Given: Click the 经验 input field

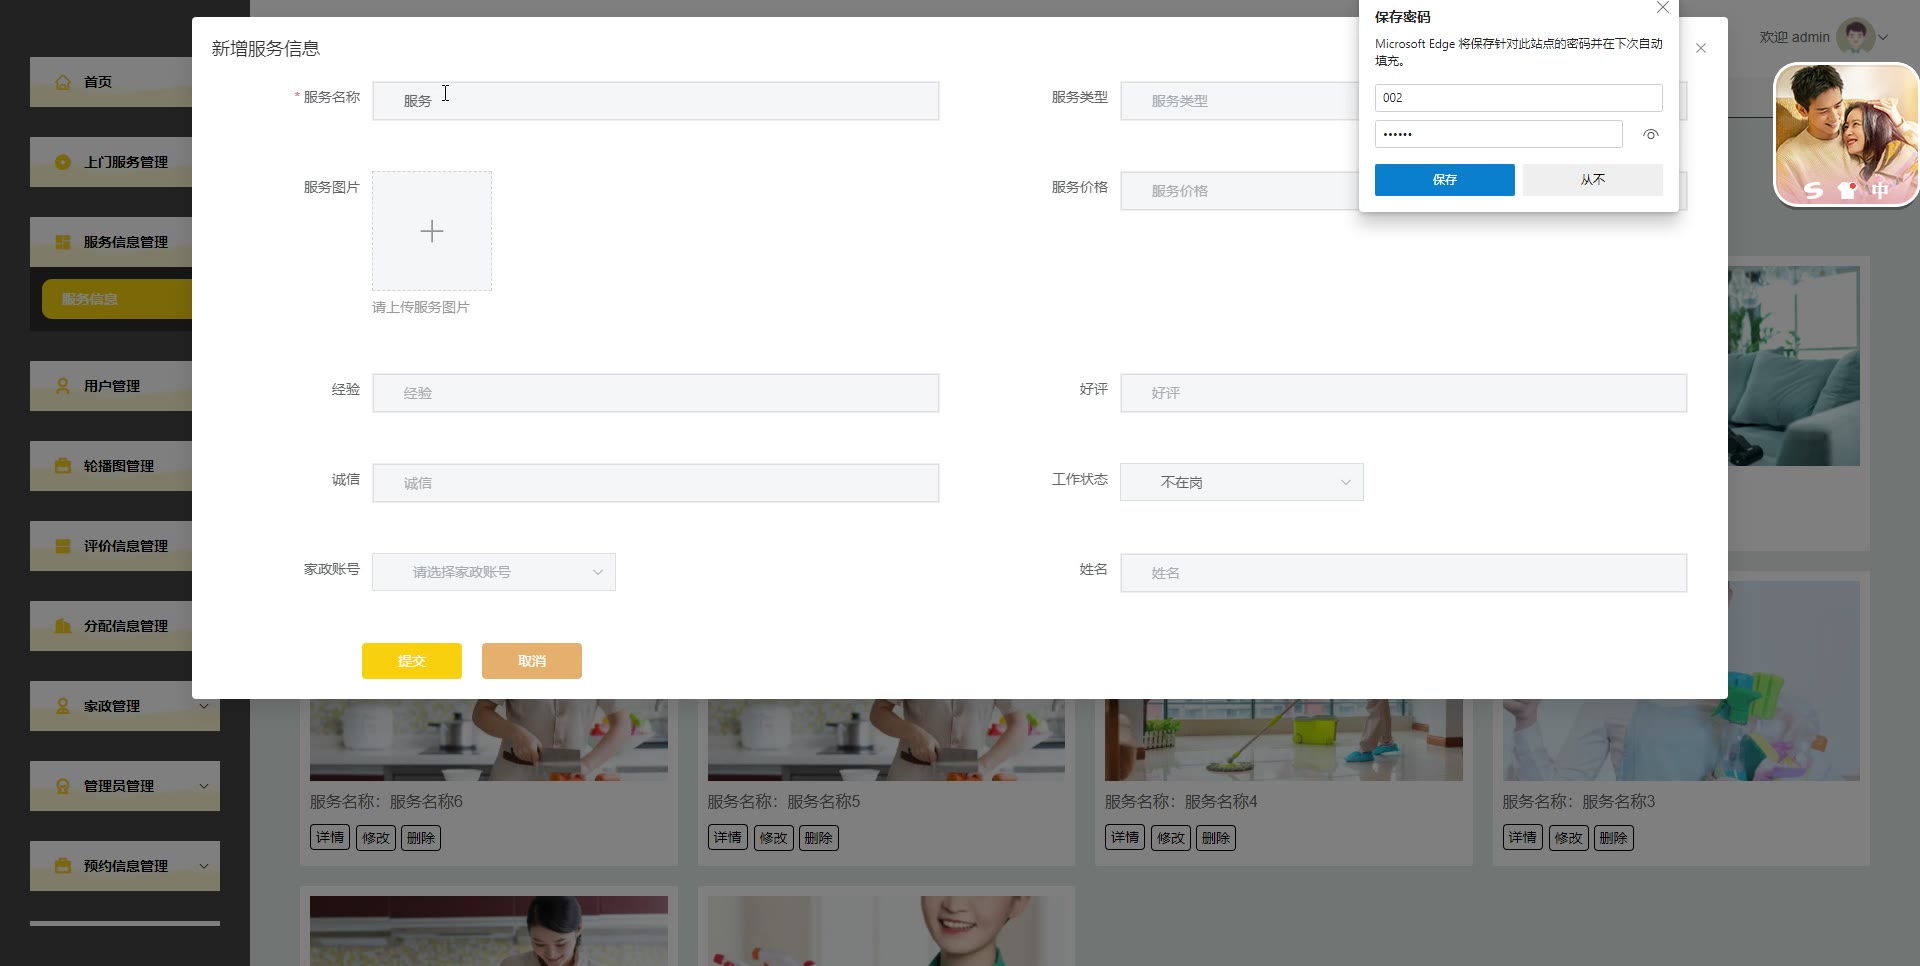Looking at the screenshot, I should 656,393.
